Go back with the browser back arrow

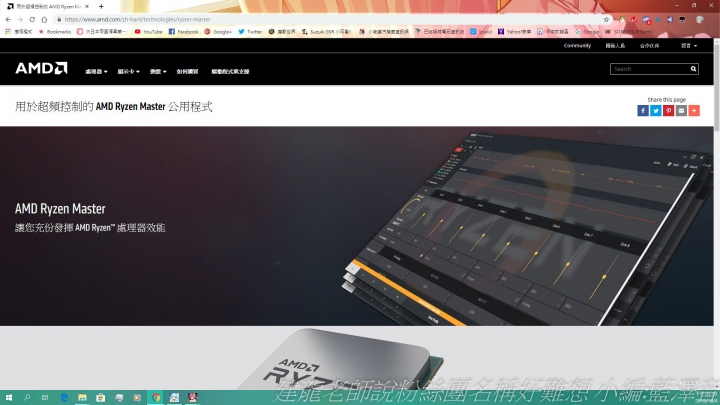pos(8,19)
